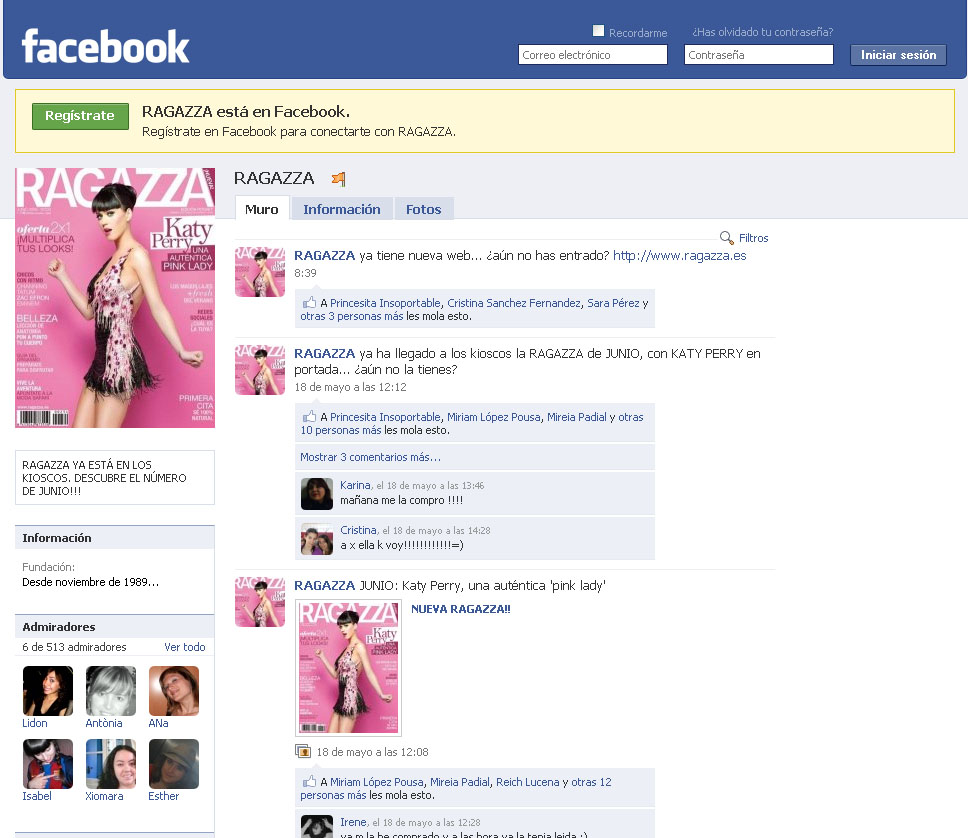Click the photo album icon beside 18 de mayo 12:08
This screenshot has height=838, width=968.
(302, 752)
